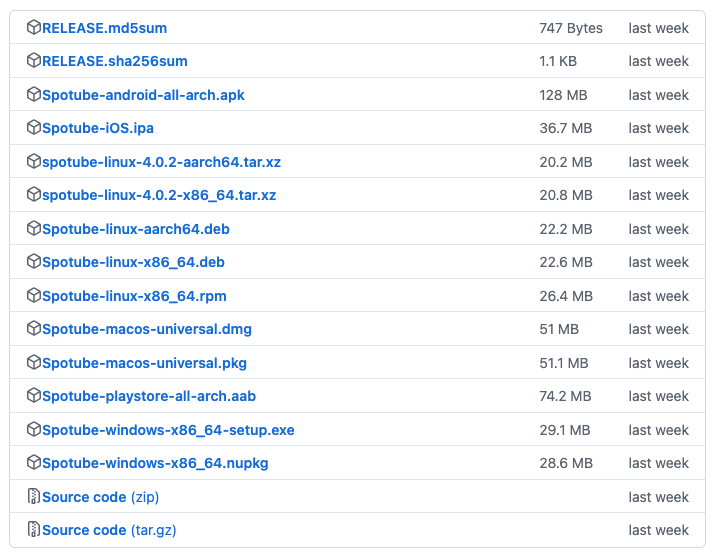Screen dimensions: 712x560
Task: Click the 74.2 MB size value
Action: point(565,396)
